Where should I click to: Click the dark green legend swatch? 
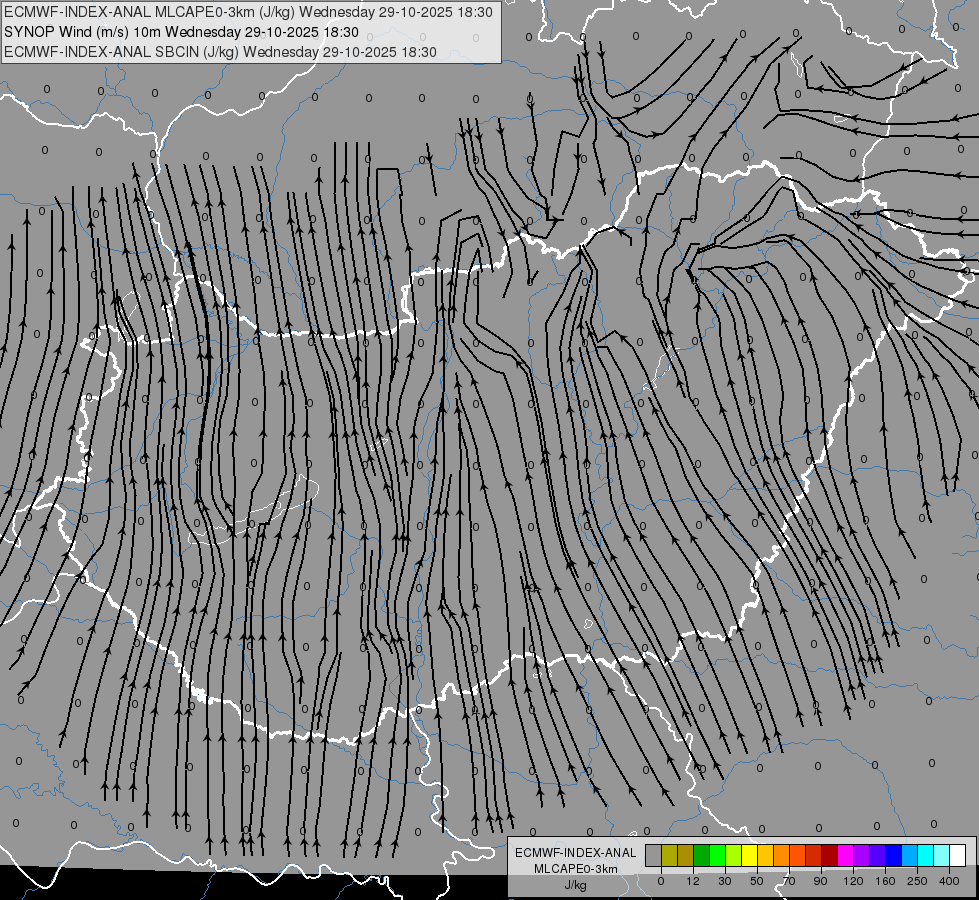(x=702, y=855)
